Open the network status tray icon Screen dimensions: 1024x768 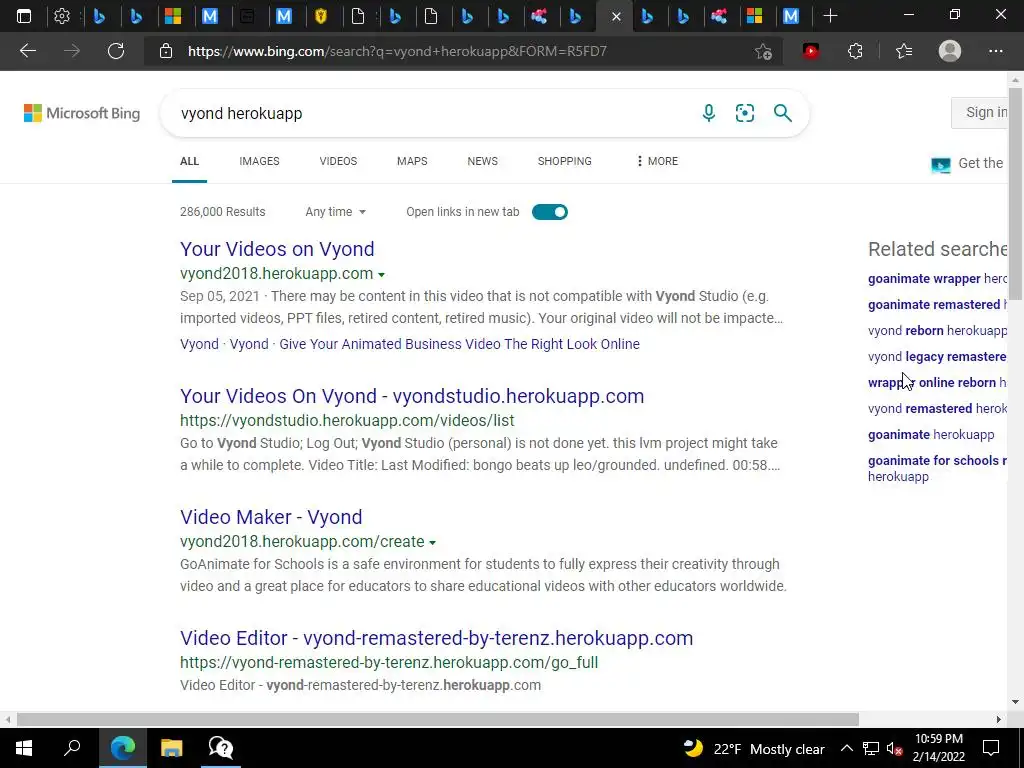[871, 748]
